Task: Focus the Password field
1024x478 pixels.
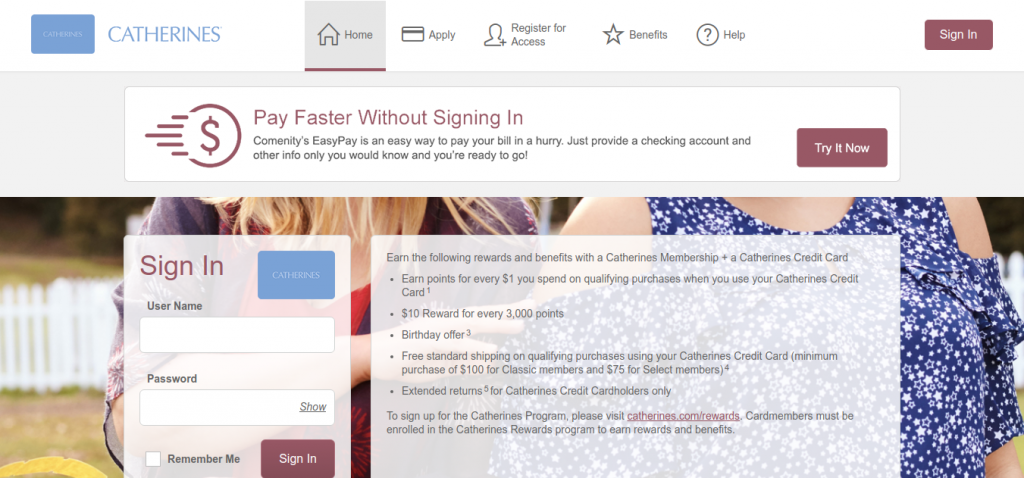Action: pyautogui.click(x=237, y=407)
